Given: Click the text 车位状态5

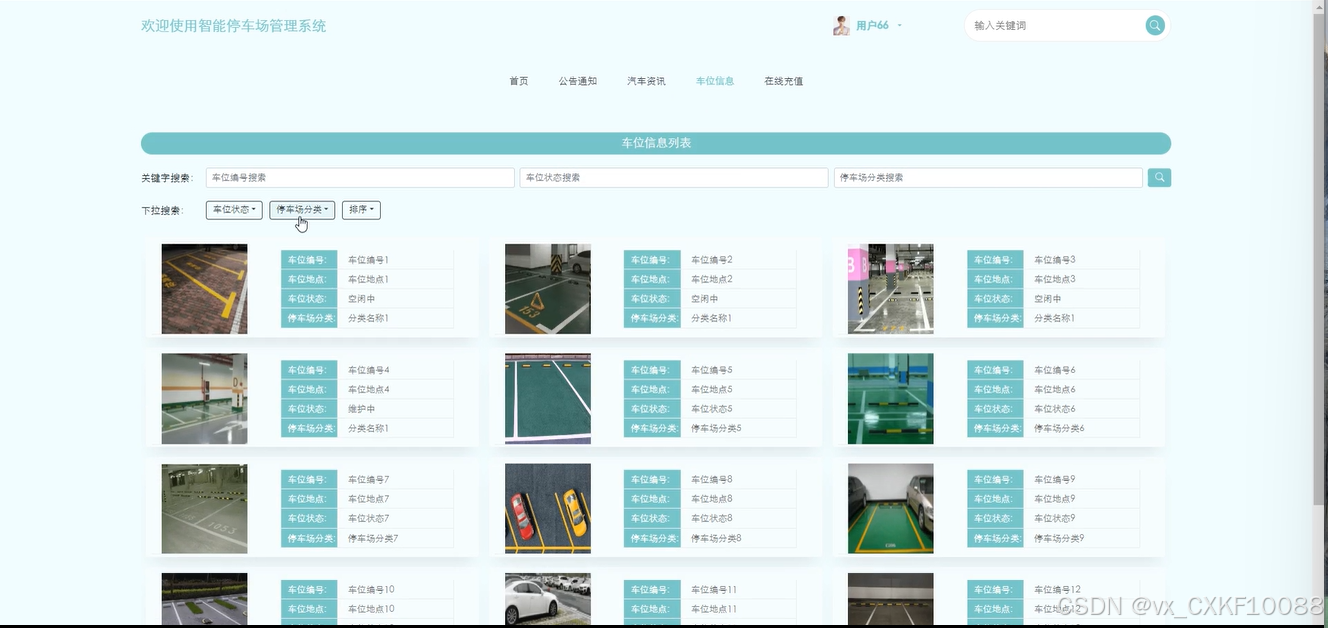Looking at the screenshot, I should pyautogui.click(x=712, y=409).
